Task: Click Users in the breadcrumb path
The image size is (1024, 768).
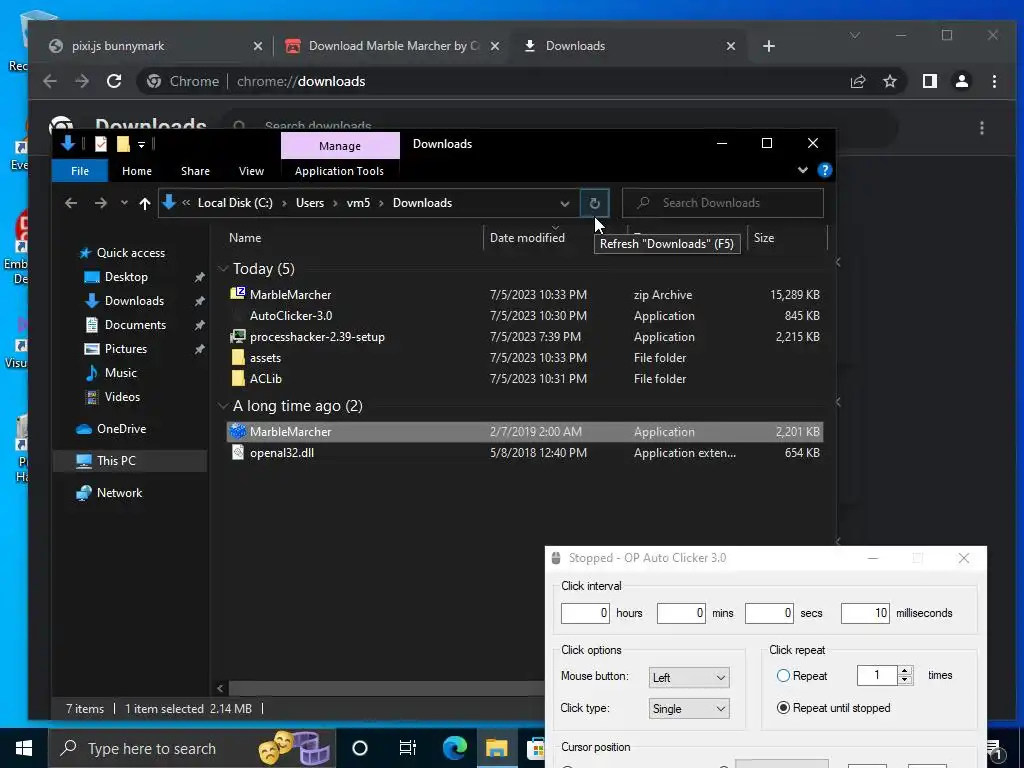Action: [x=310, y=203]
